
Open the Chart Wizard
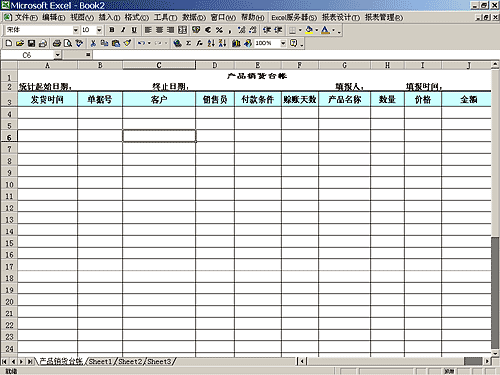[x=236, y=43]
